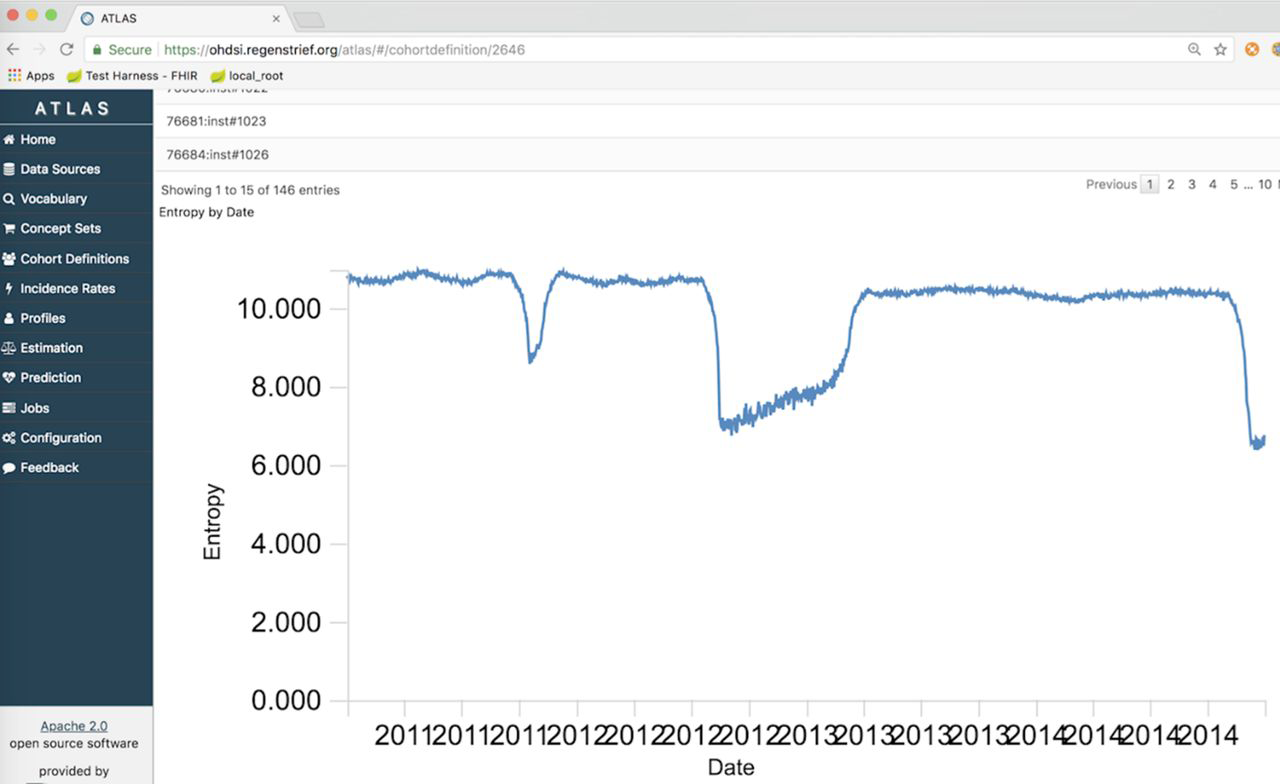Bookmark page with the star icon
This screenshot has width=1280, height=784.
coord(1220,49)
